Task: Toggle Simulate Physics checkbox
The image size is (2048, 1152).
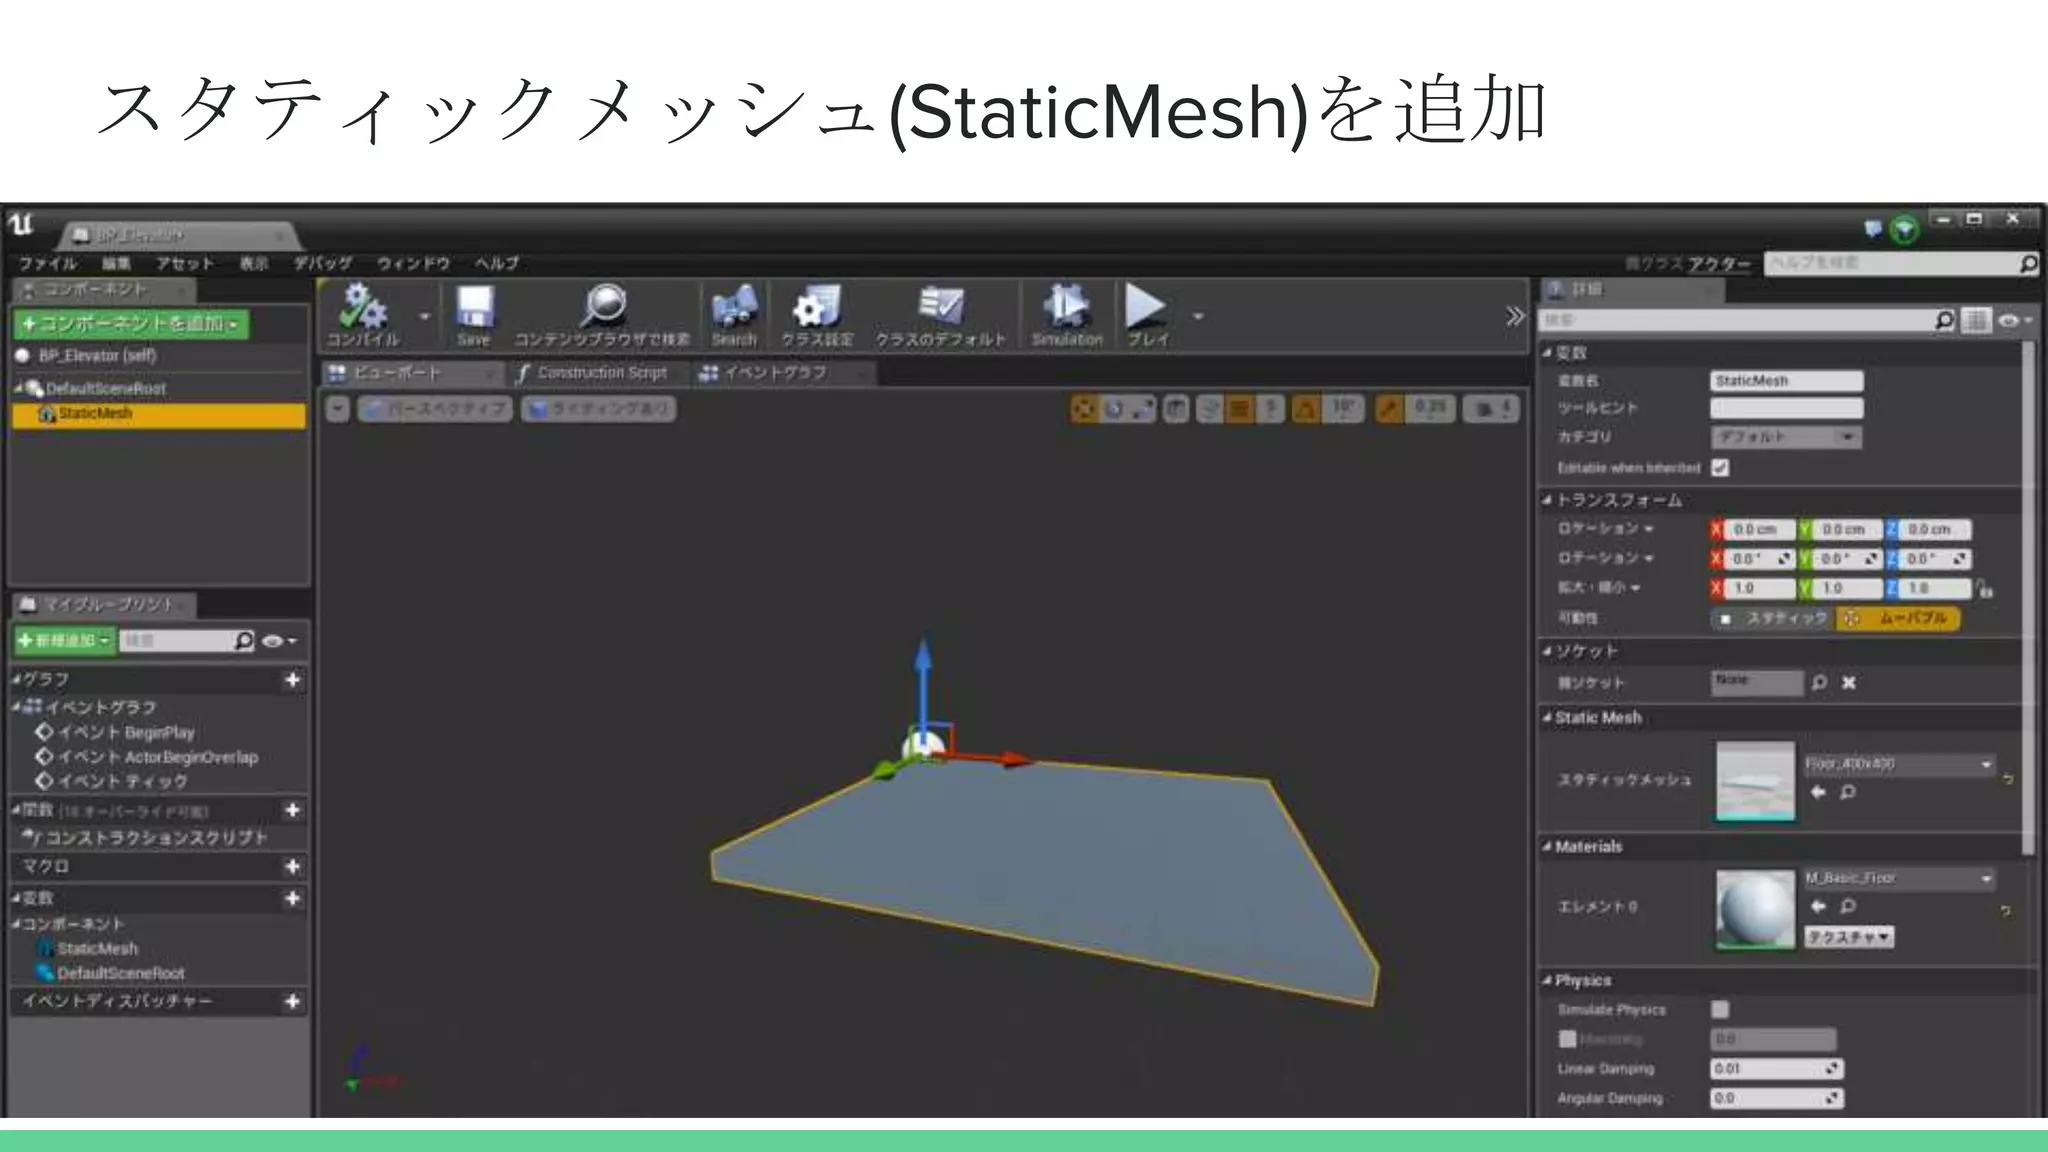Action: (x=1720, y=1009)
